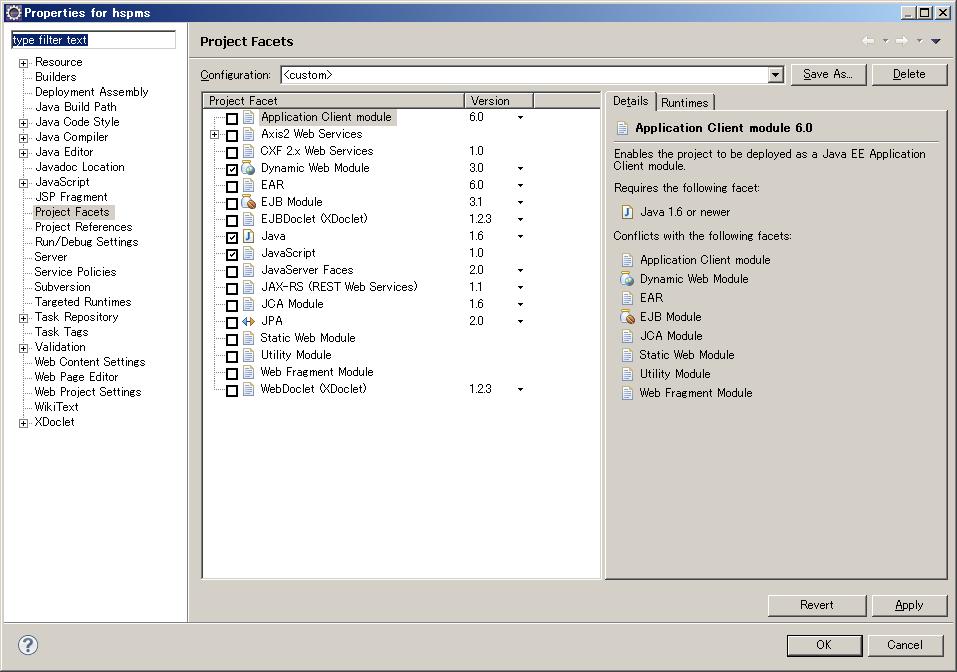Click the Axis2 Web Services facet icon

[x=248, y=134]
